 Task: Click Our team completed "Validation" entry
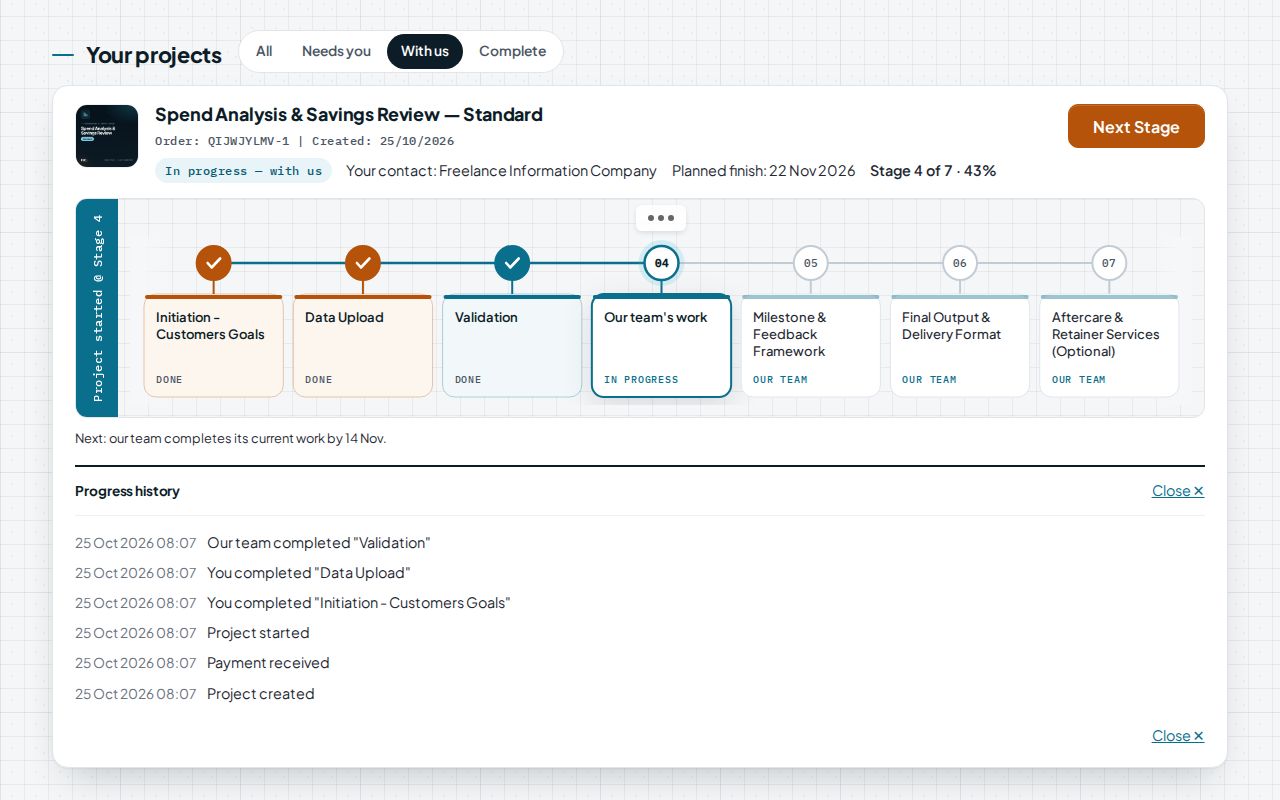coord(319,543)
